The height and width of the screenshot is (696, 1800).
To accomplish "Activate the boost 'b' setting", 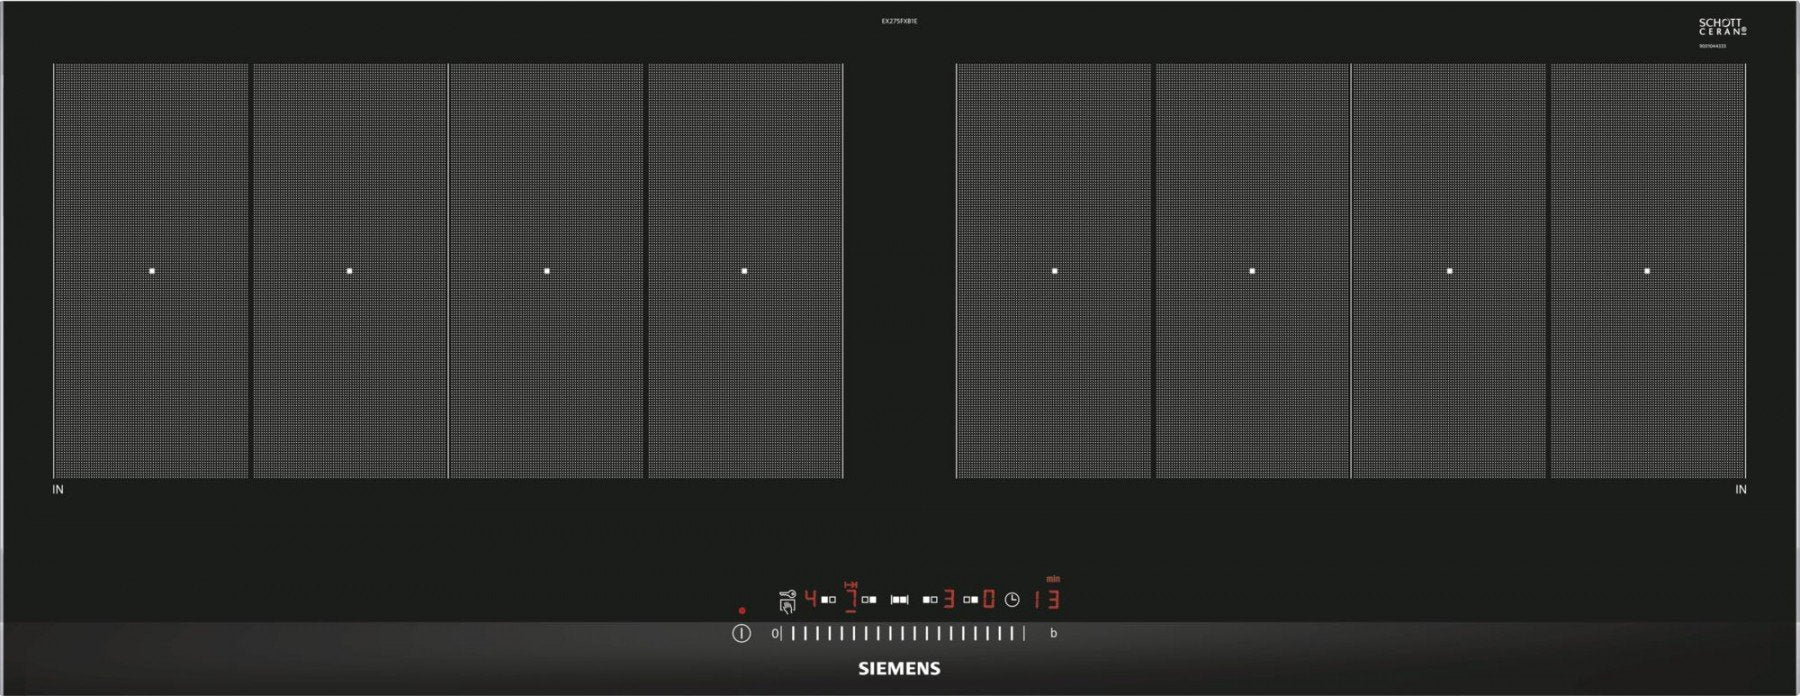I will pyautogui.click(x=1053, y=633).
